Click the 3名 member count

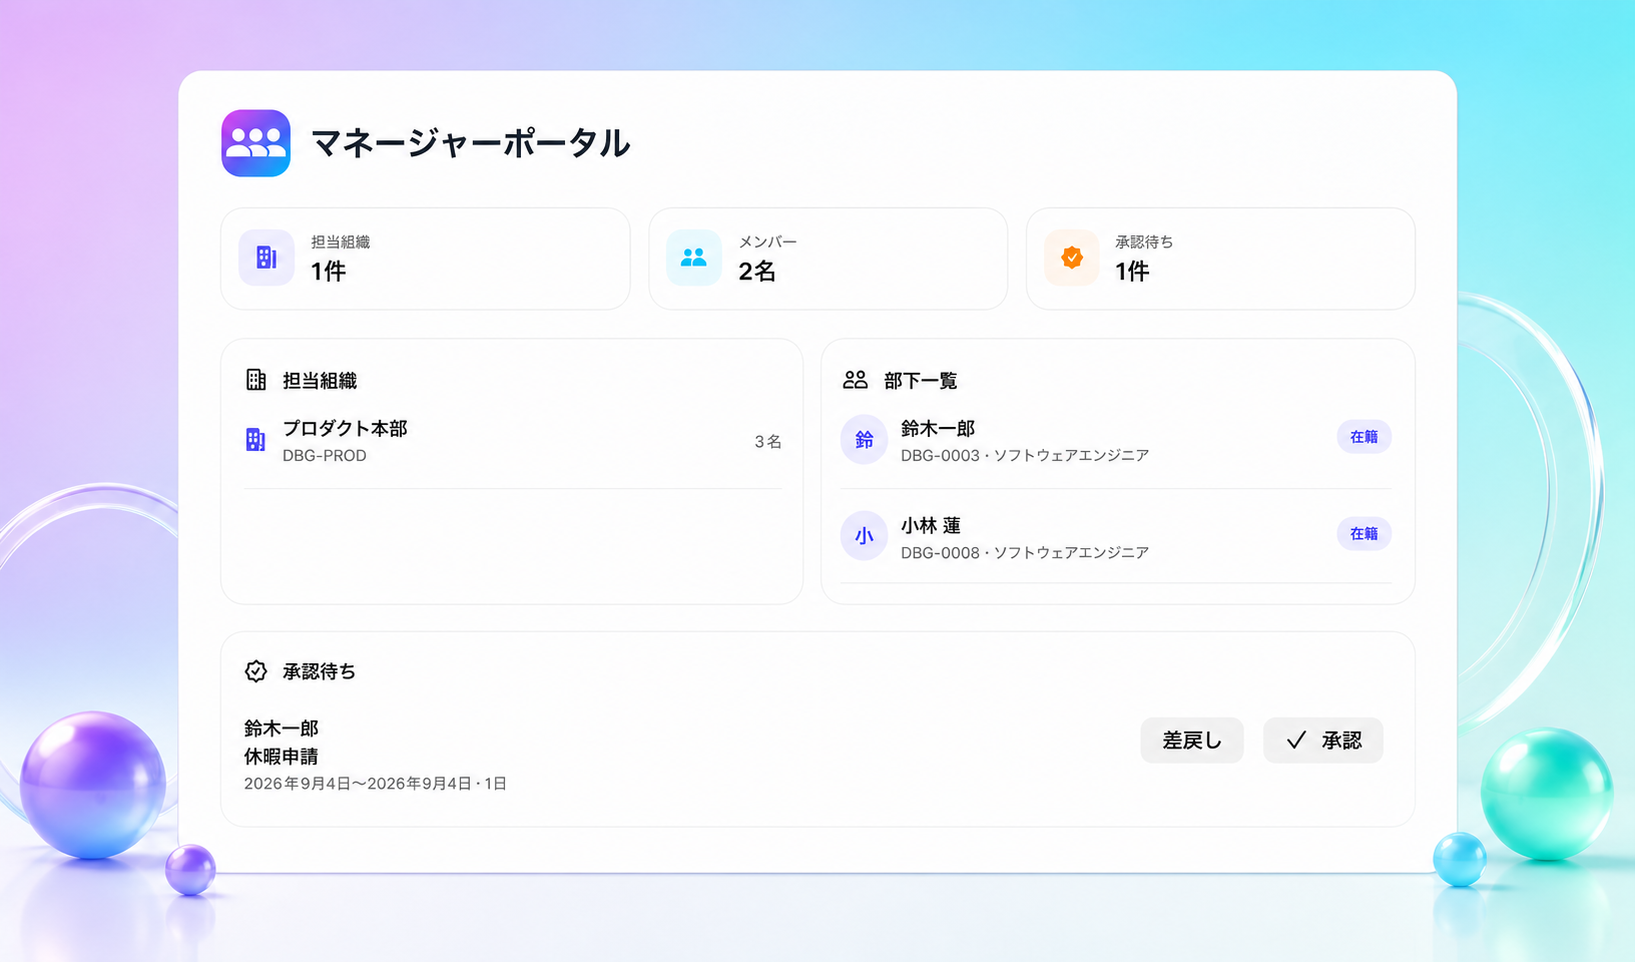click(768, 442)
